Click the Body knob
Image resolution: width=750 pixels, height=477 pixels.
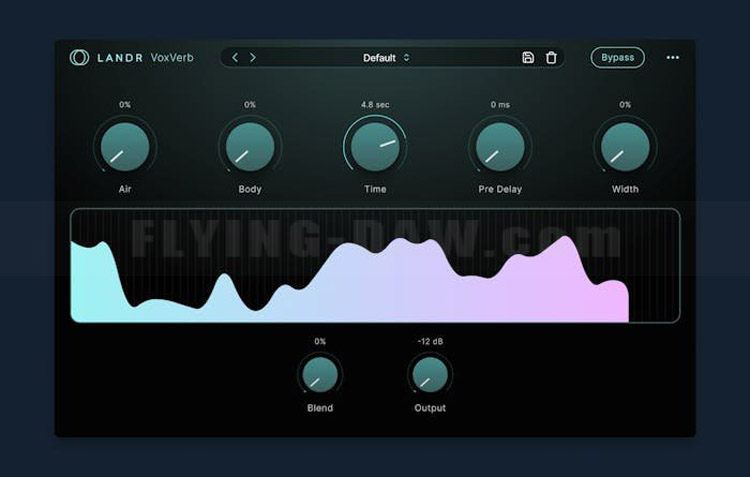pyautogui.click(x=250, y=147)
